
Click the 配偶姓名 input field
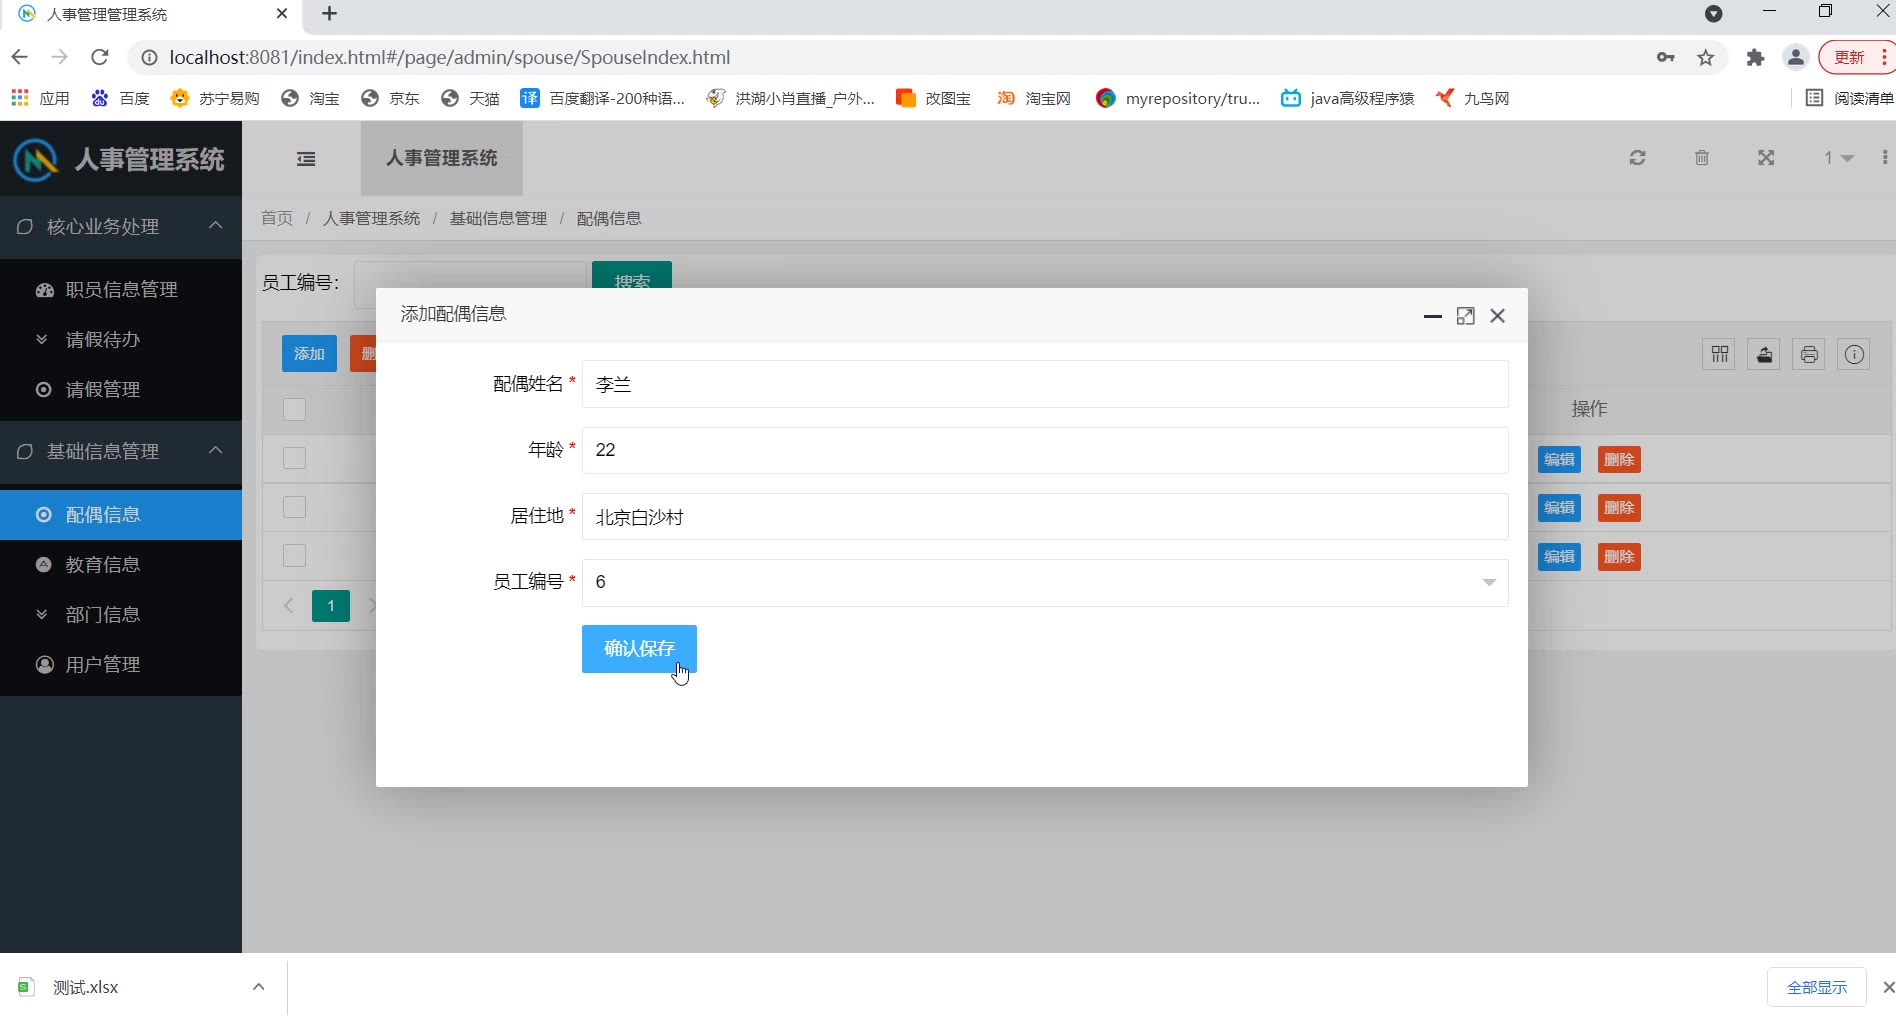[1045, 384]
